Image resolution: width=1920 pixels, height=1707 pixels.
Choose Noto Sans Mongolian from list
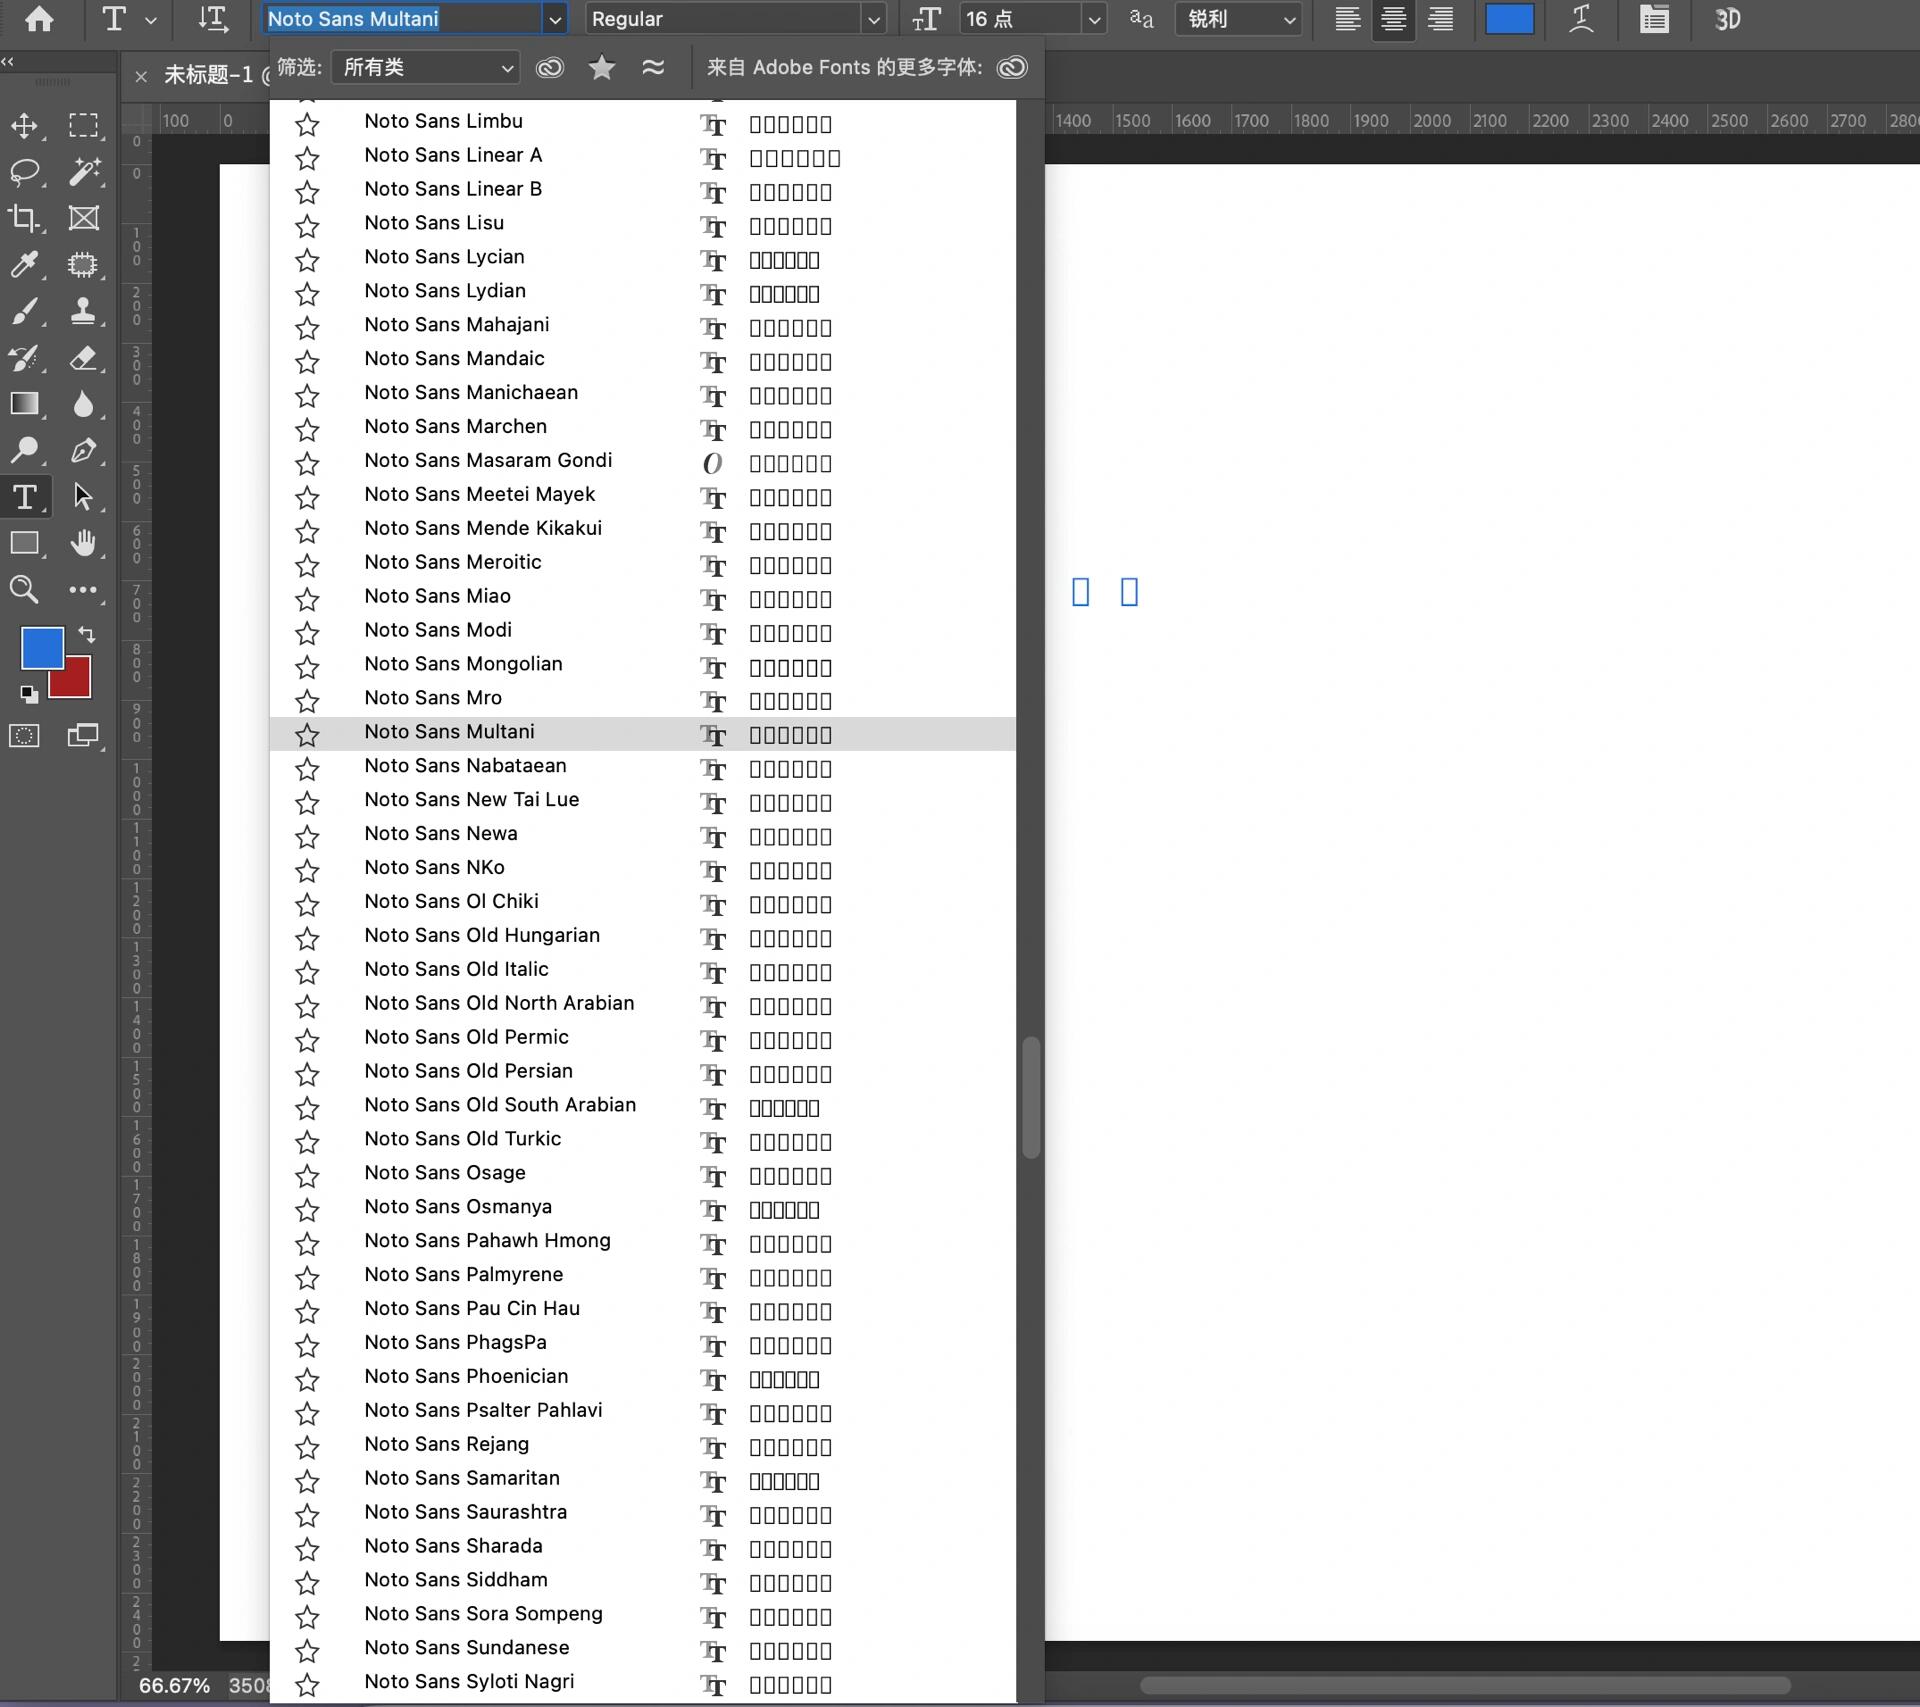point(642,666)
